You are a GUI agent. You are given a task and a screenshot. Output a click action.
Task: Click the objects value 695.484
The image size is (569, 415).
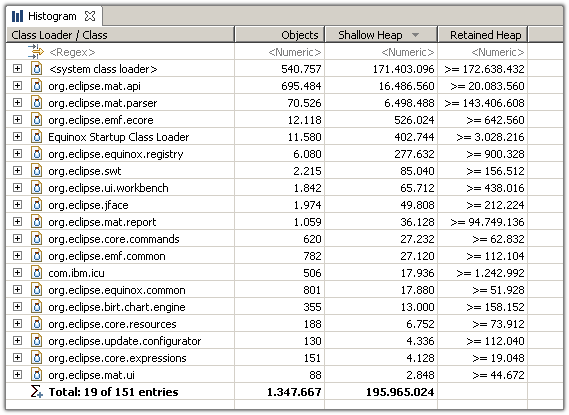click(301, 86)
